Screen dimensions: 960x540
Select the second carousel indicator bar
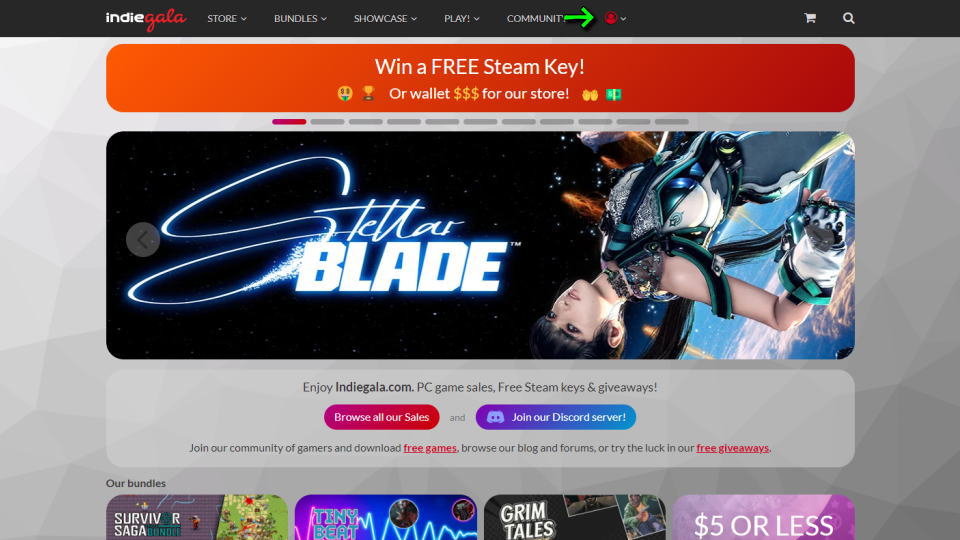(x=327, y=122)
